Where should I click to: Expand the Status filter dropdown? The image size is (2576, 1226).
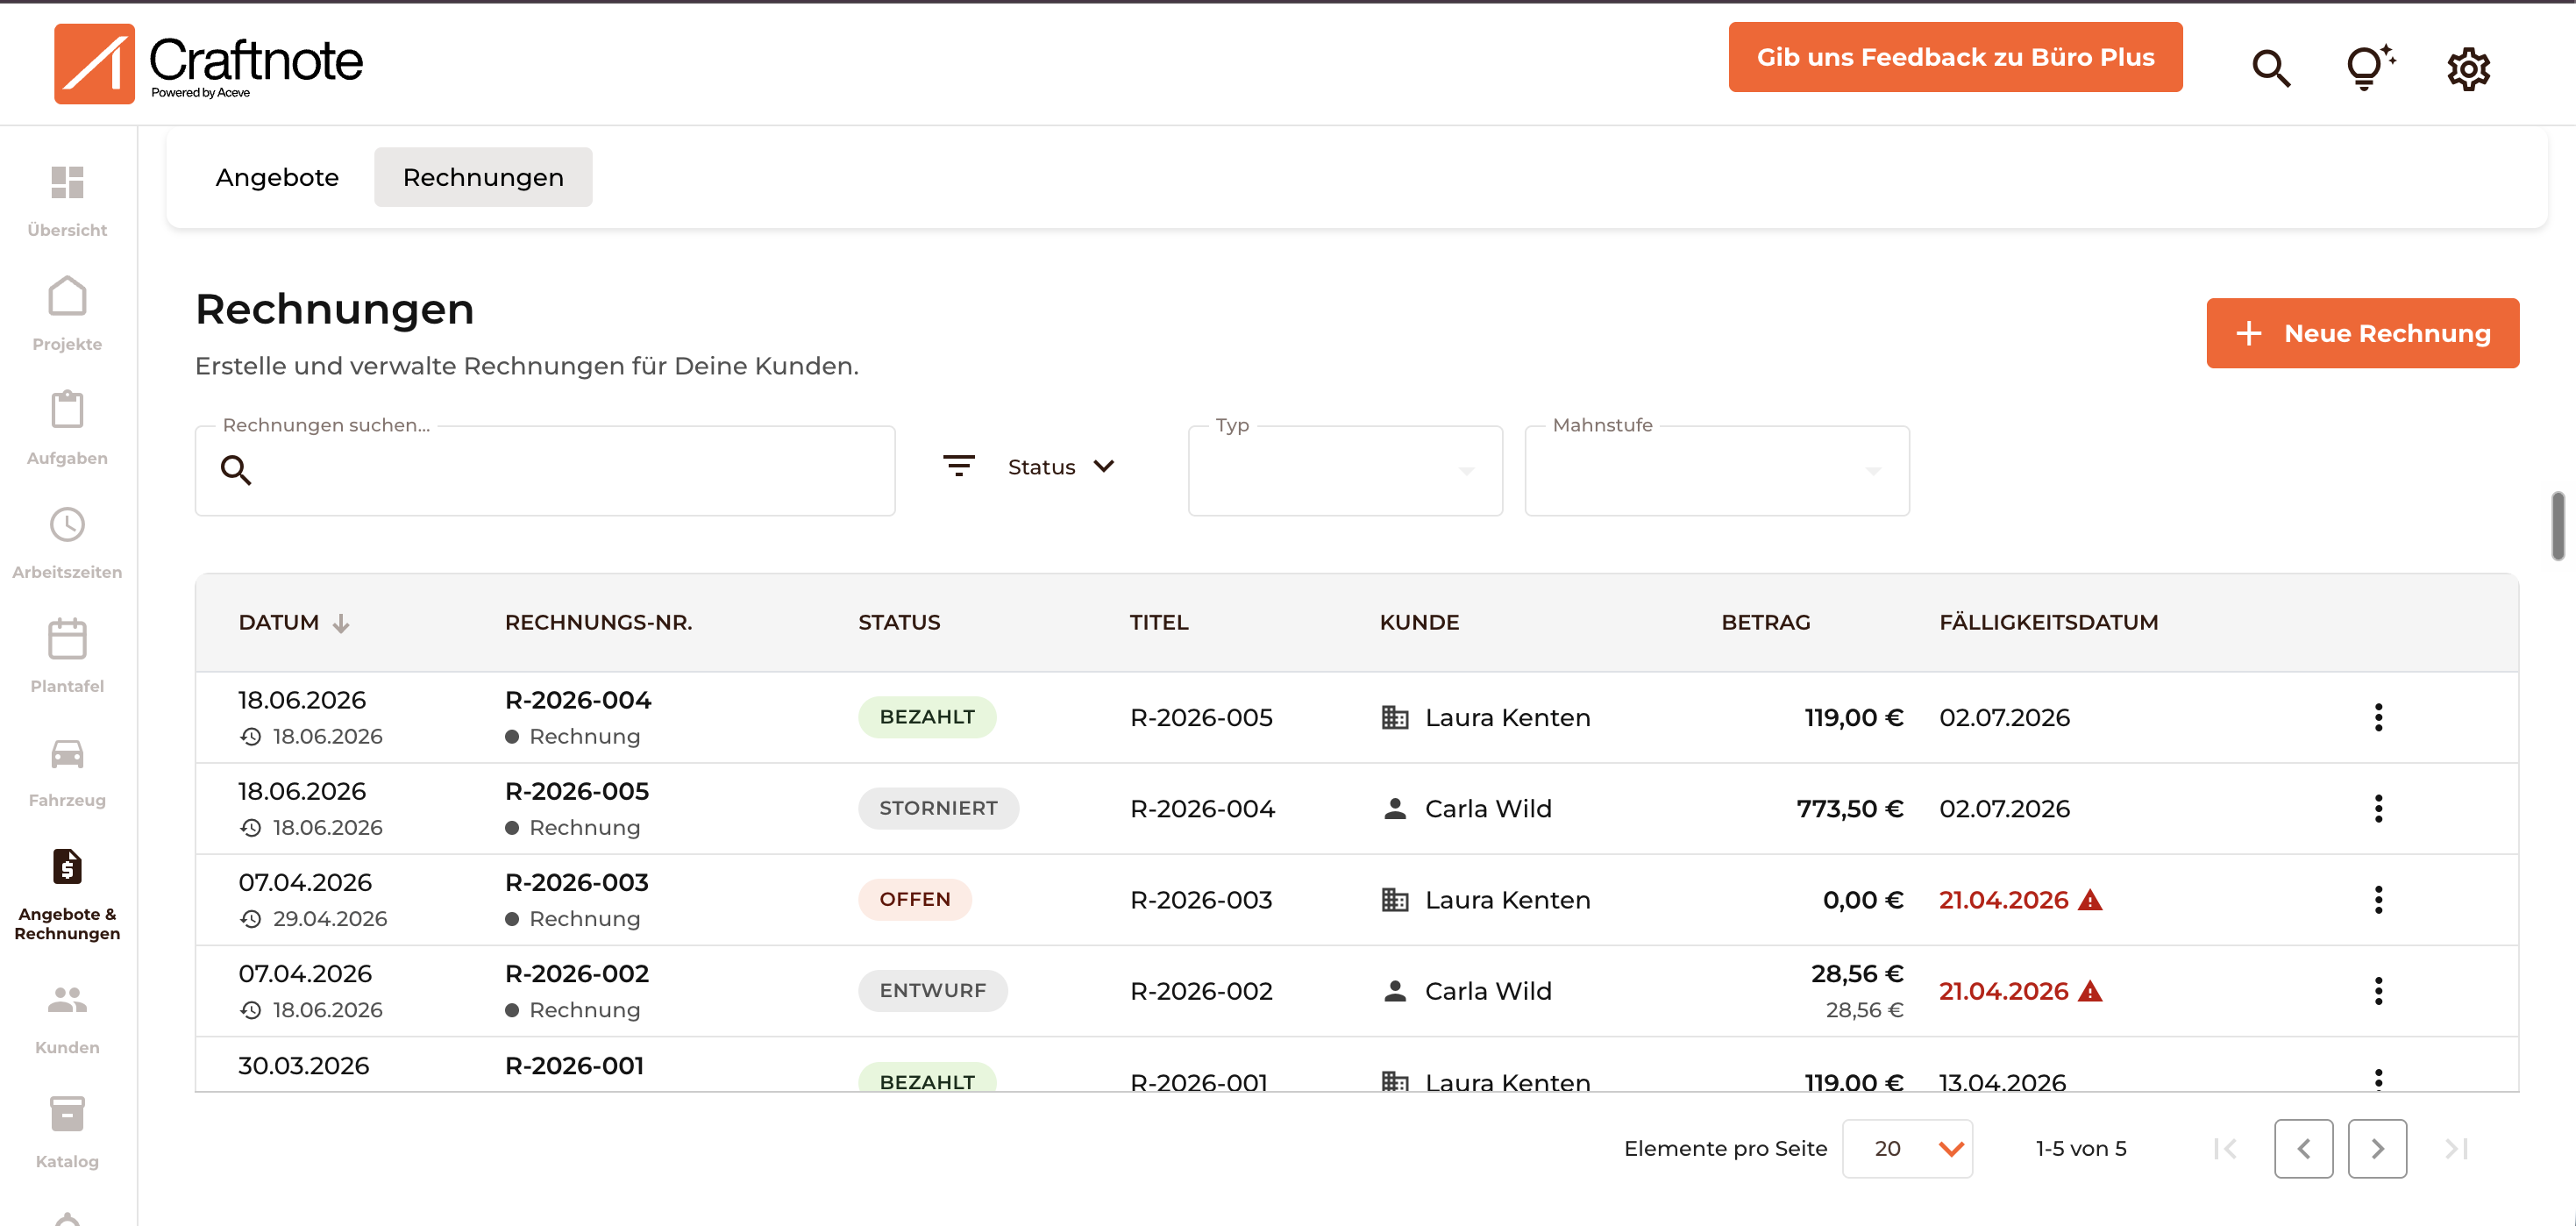click(x=1061, y=466)
